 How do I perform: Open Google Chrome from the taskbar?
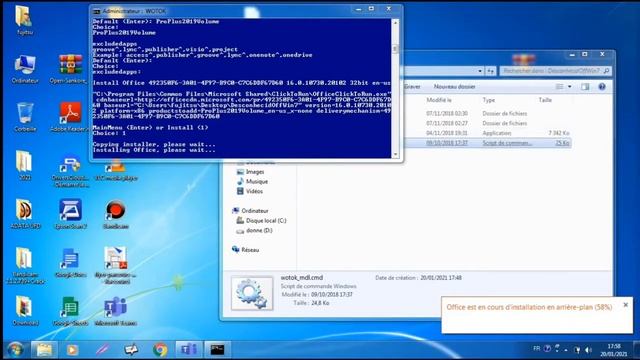[160, 350]
